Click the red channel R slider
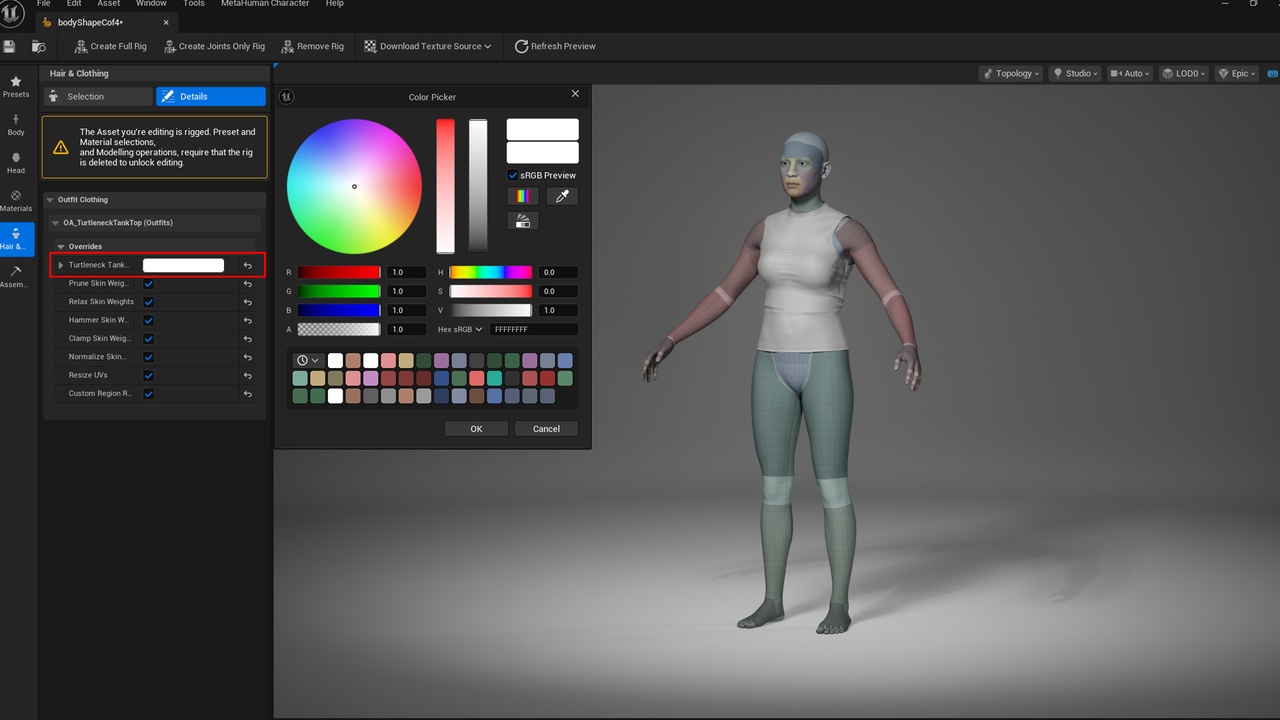Image resolution: width=1280 pixels, height=720 pixels. point(339,272)
